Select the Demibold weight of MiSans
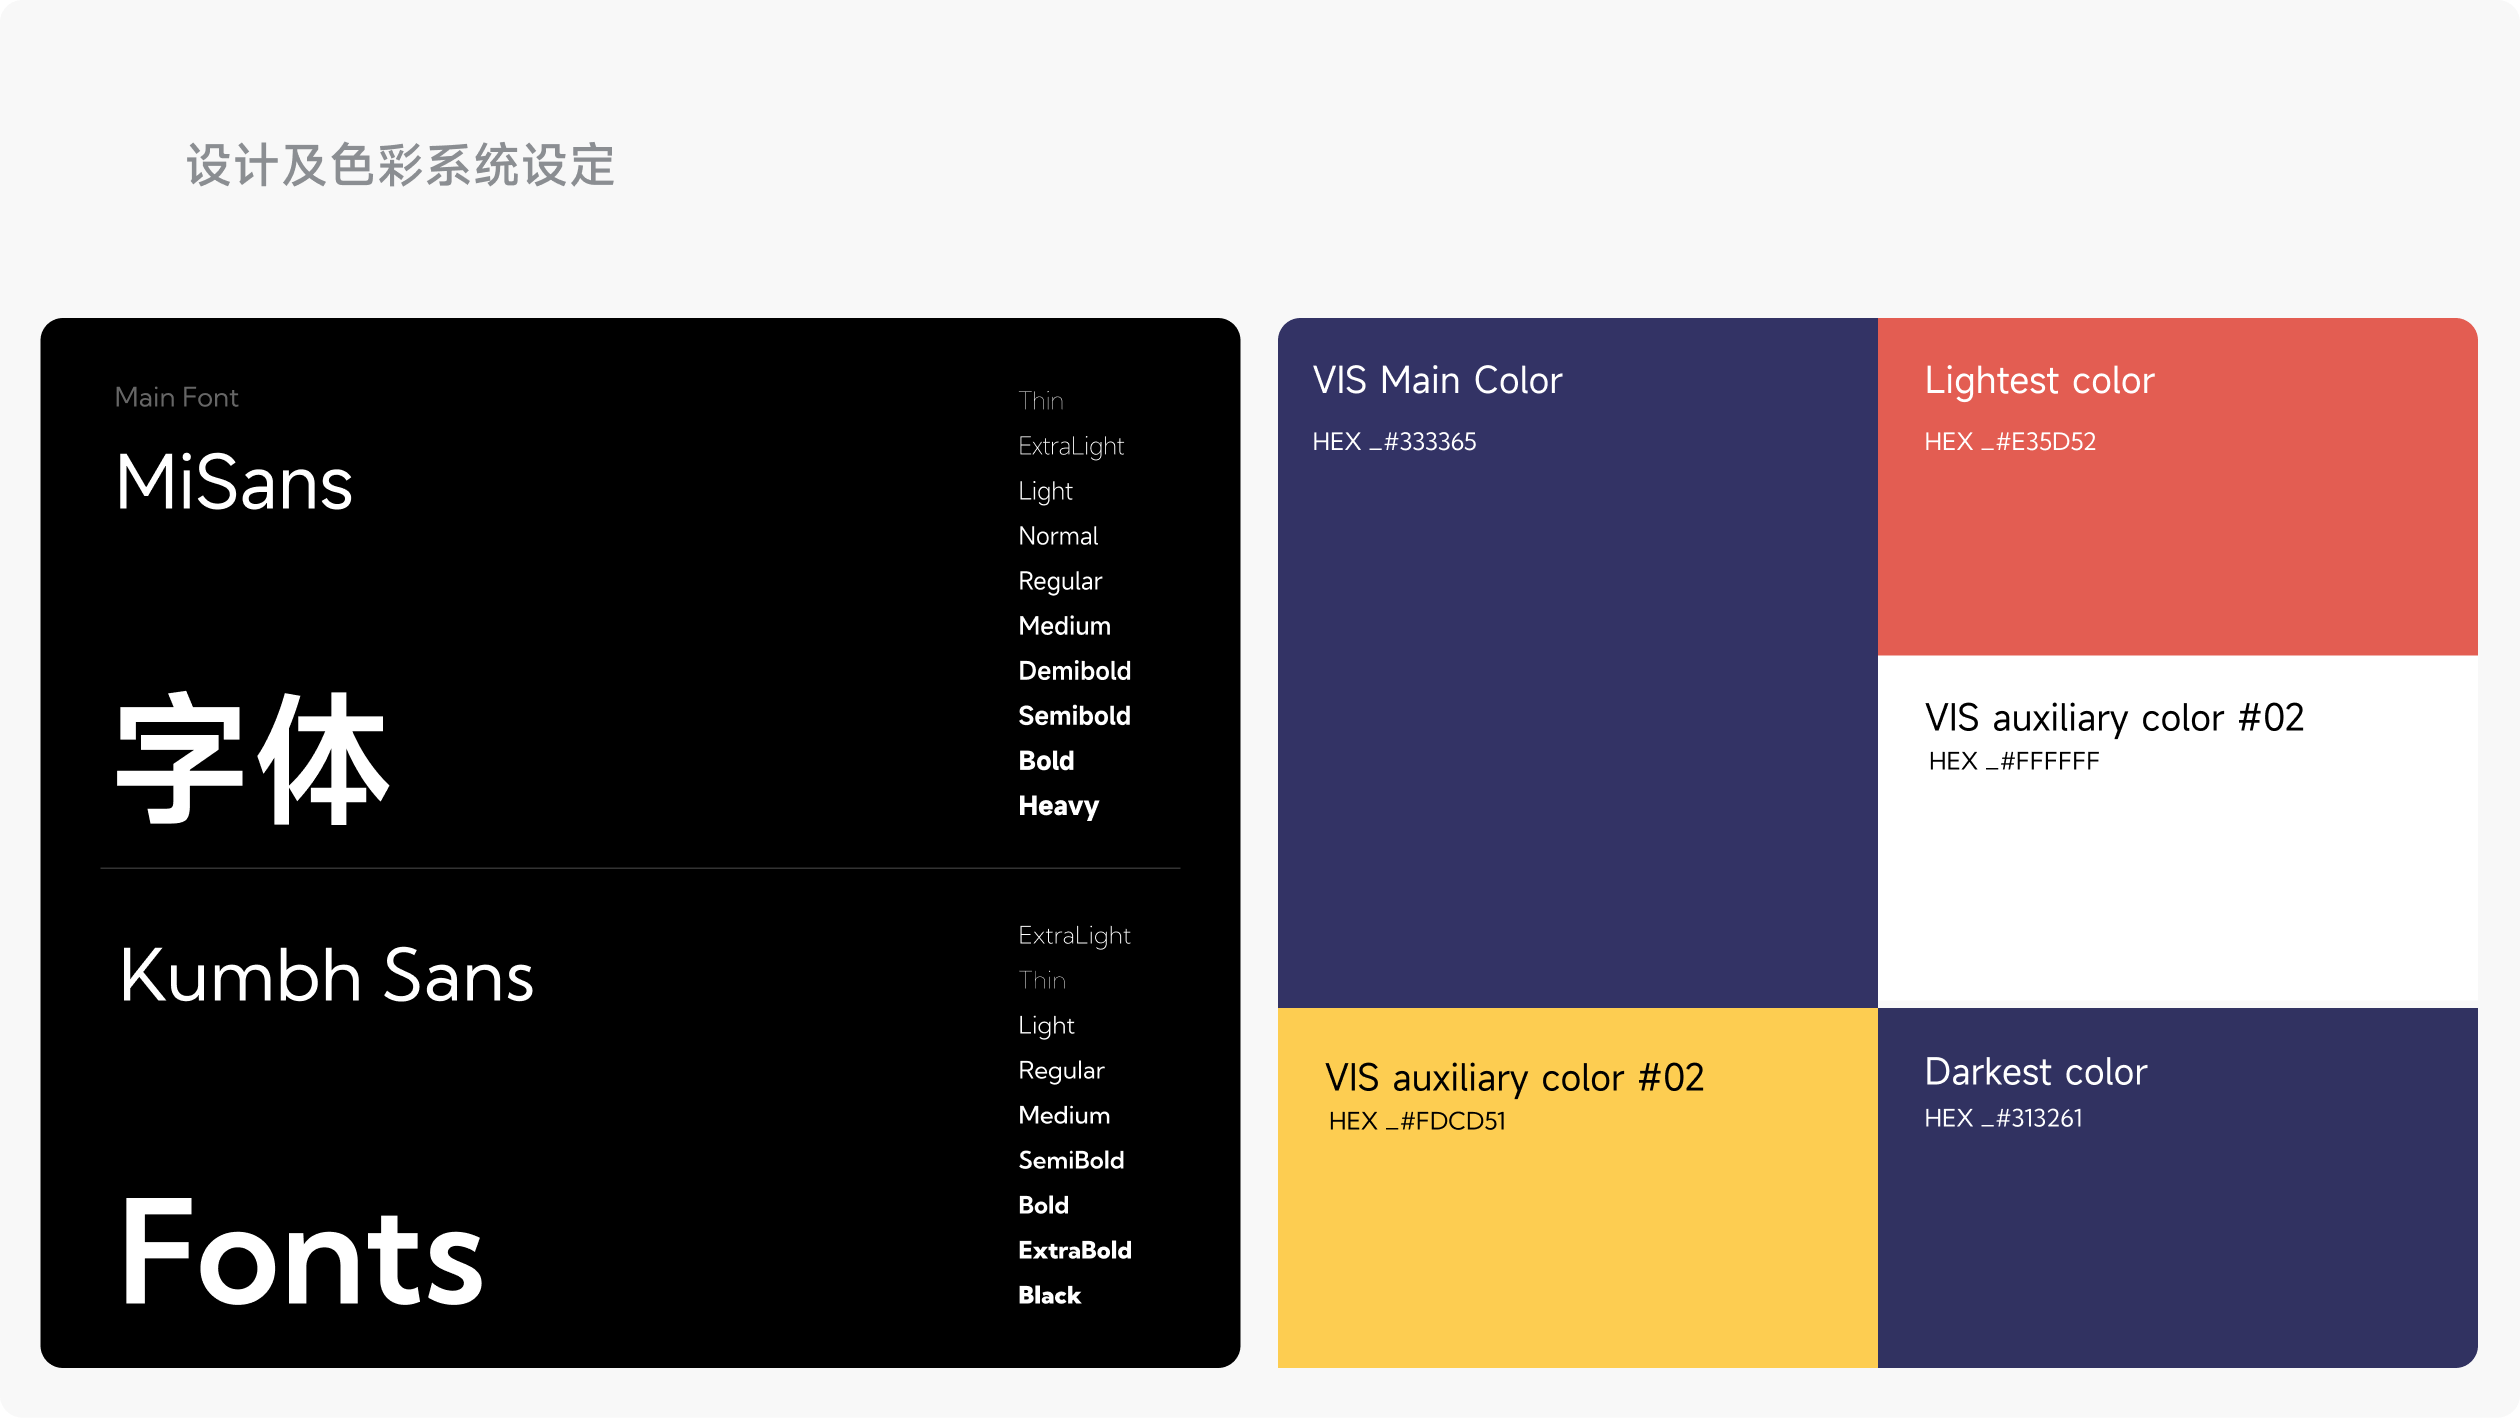 [1074, 671]
